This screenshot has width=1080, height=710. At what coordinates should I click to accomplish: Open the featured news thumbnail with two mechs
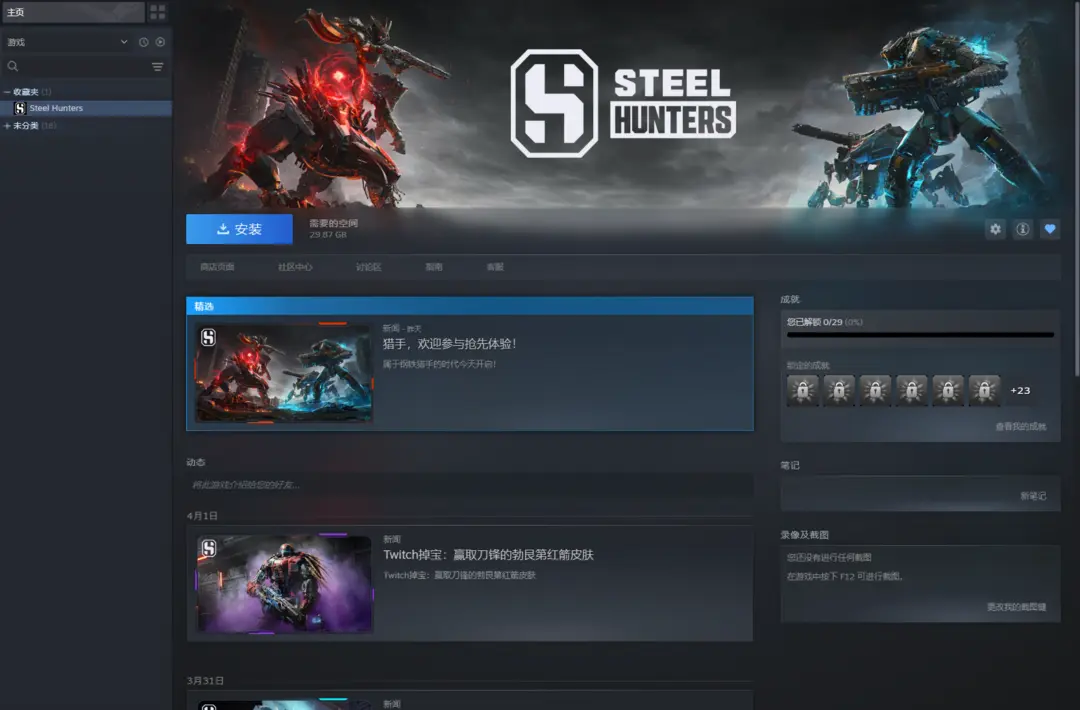(284, 373)
